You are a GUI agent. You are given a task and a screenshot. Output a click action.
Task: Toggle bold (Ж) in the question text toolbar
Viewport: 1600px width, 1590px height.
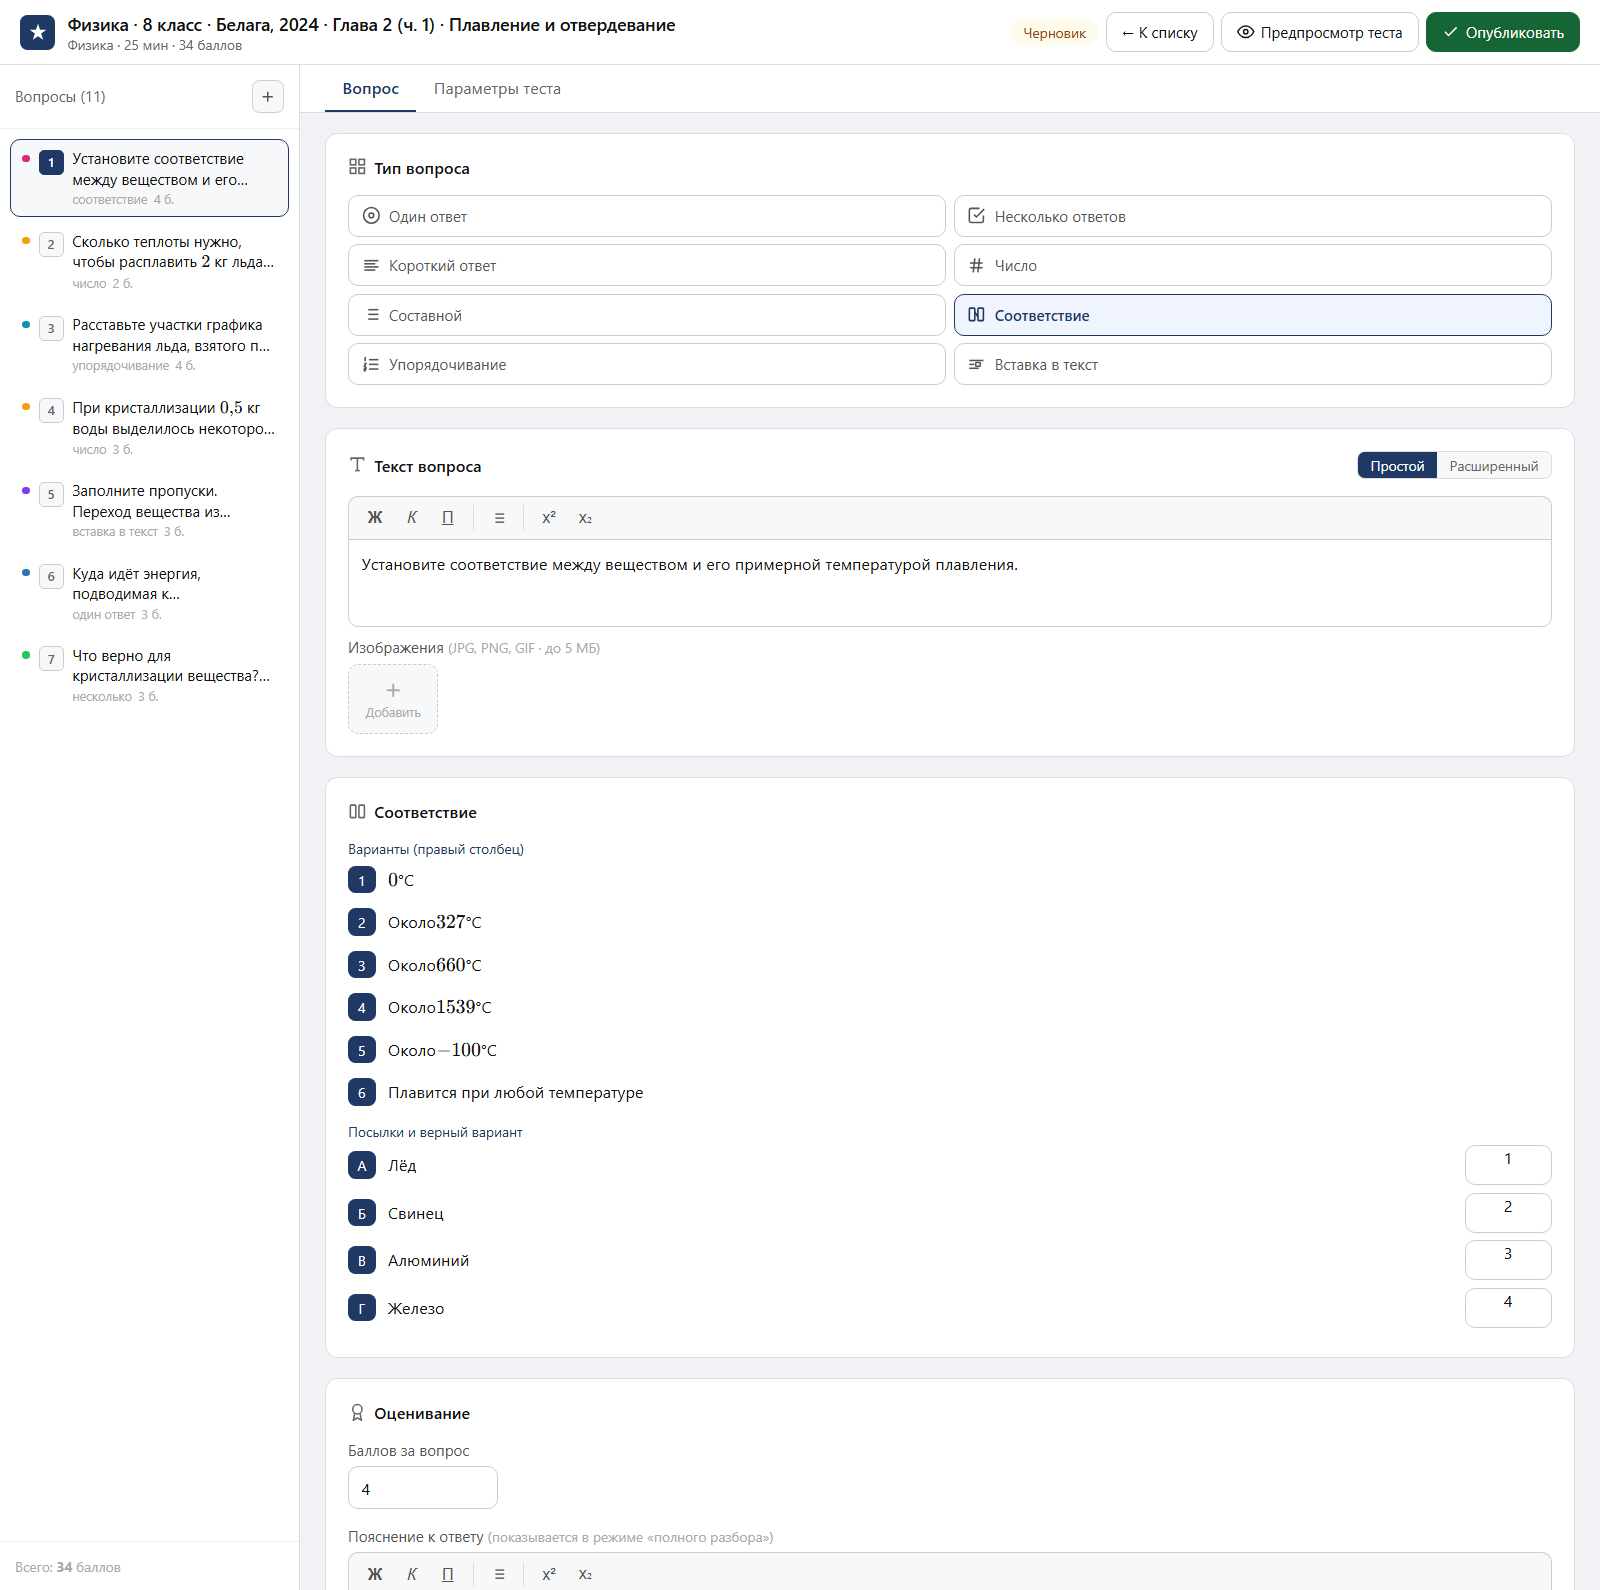point(375,518)
